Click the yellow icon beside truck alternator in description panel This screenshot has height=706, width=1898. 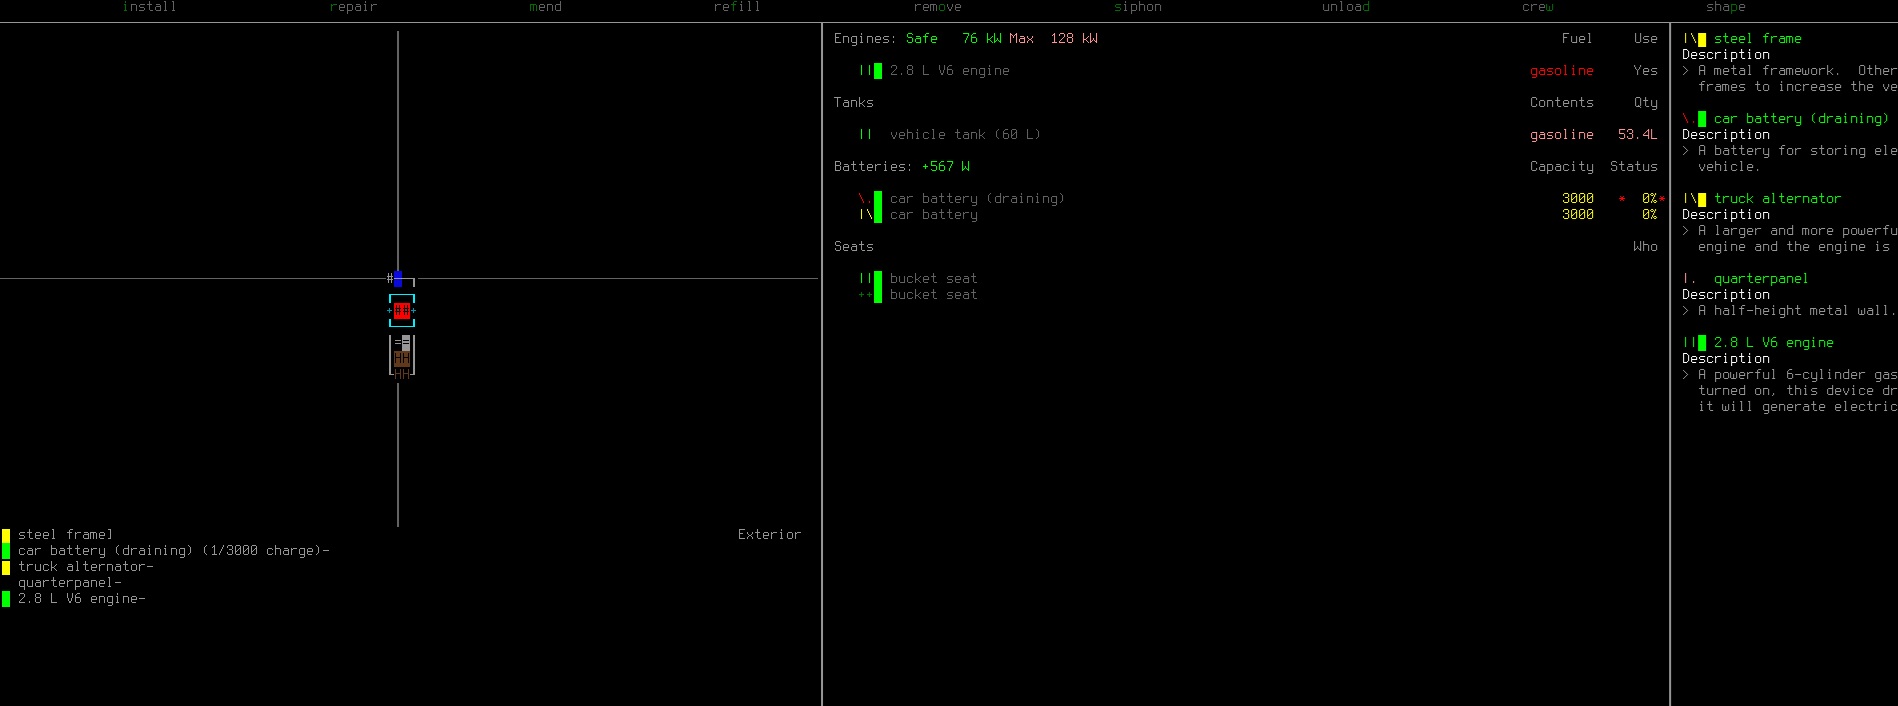coord(1702,199)
